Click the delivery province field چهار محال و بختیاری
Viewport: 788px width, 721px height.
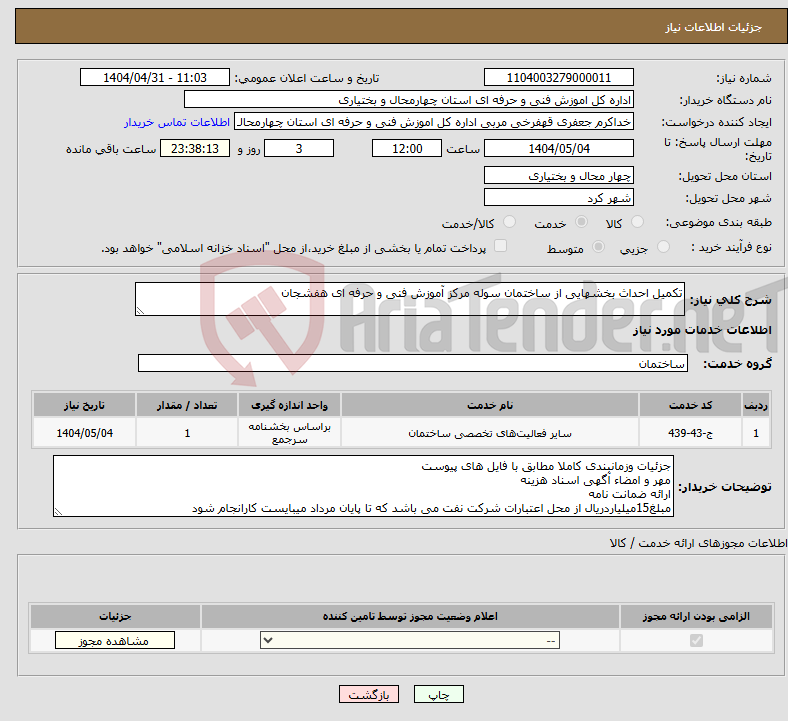pos(558,175)
